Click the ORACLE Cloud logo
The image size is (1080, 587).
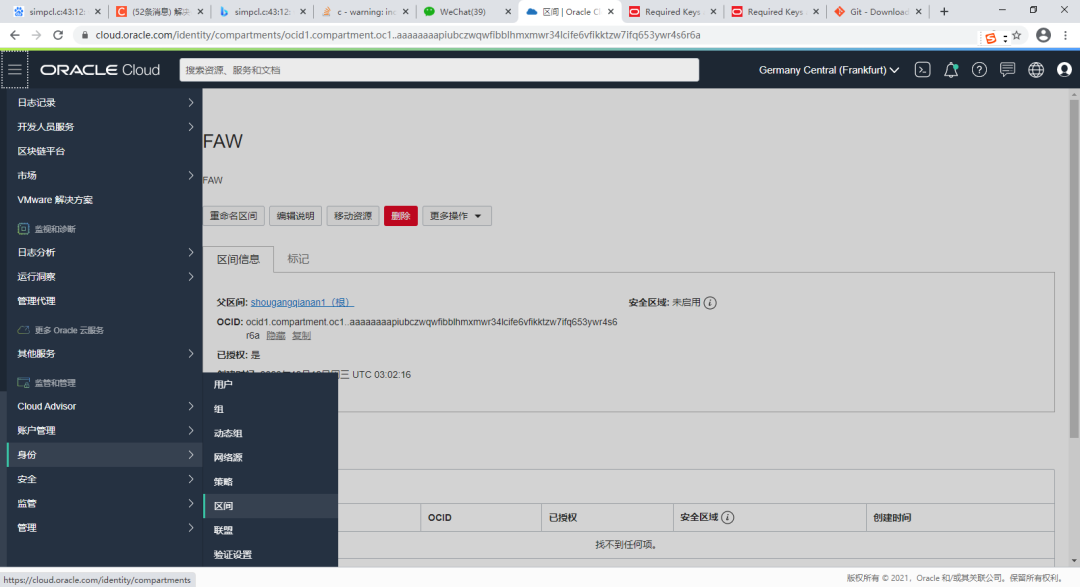click(x=100, y=70)
